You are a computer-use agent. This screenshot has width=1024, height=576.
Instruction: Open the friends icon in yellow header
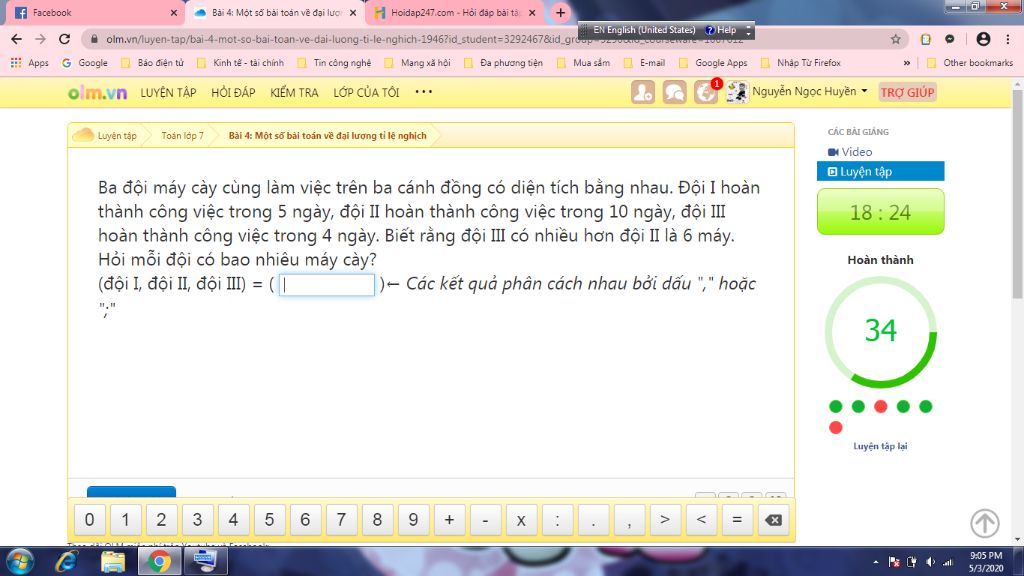click(x=643, y=92)
